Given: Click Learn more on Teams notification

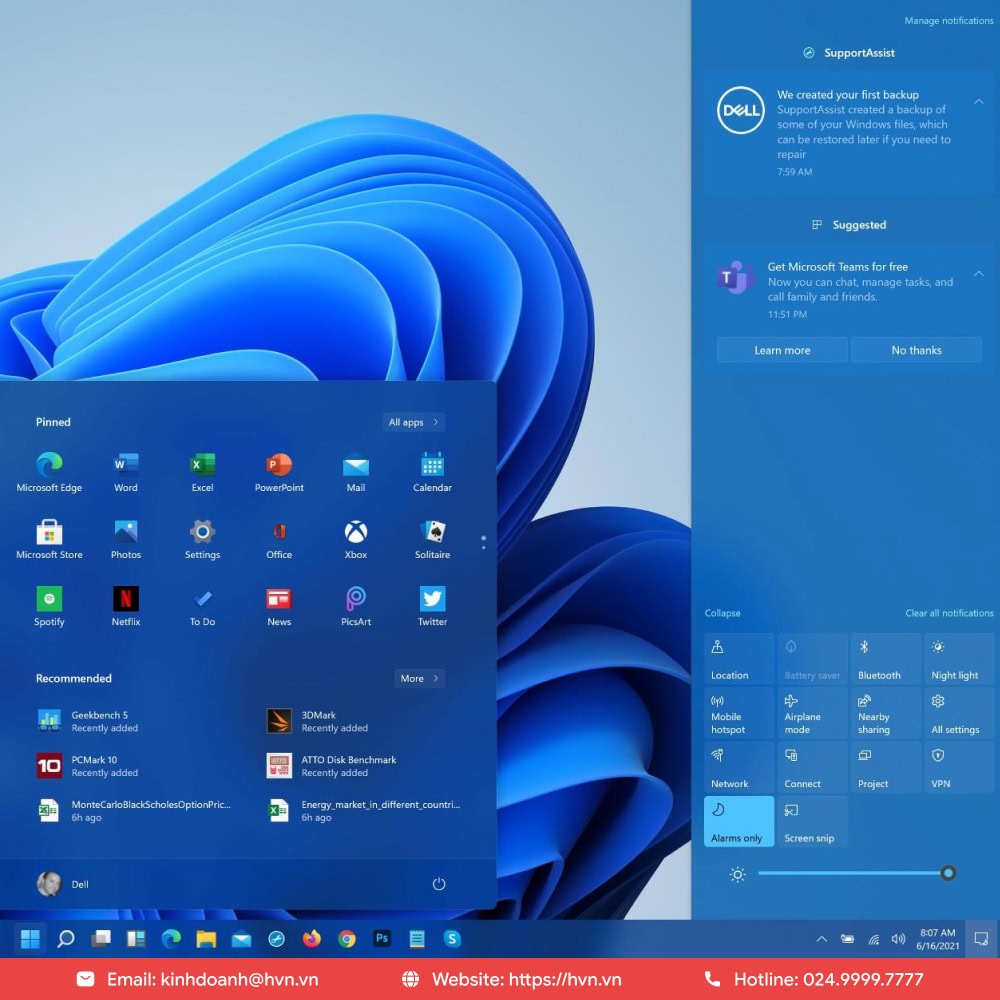Looking at the screenshot, I should pyautogui.click(x=782, y=350).
